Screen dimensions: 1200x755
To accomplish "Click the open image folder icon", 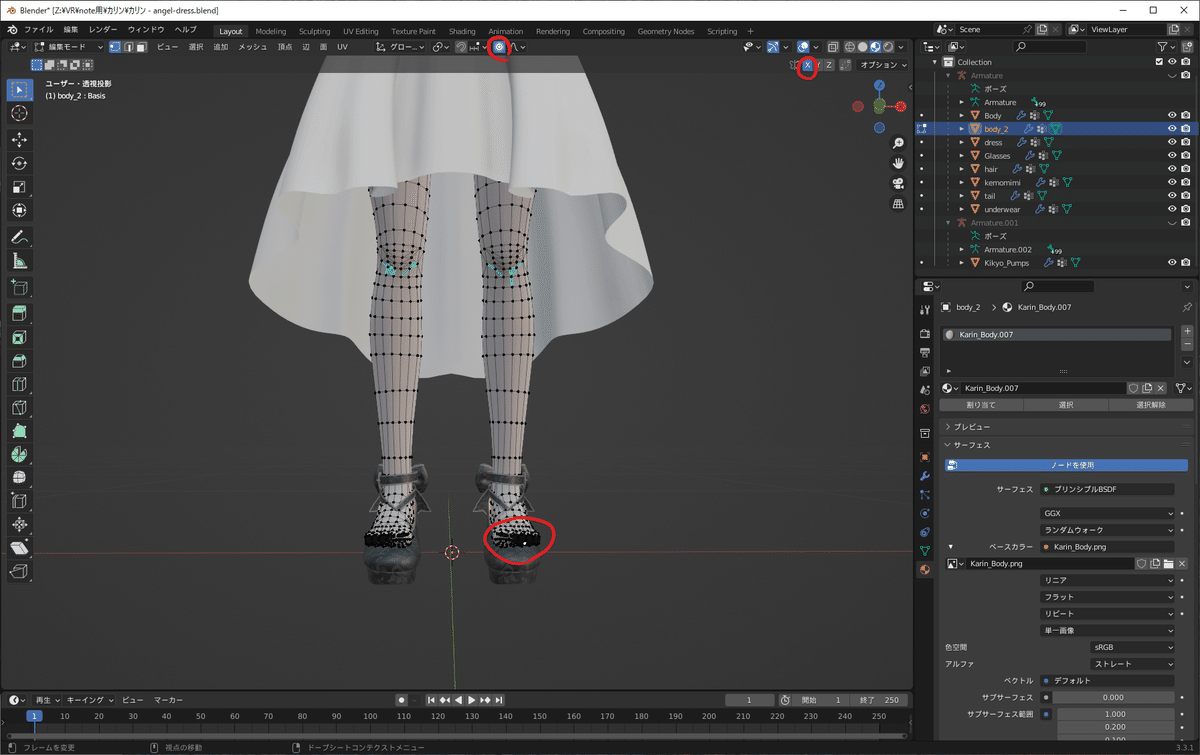I will tap(1168, 564).
